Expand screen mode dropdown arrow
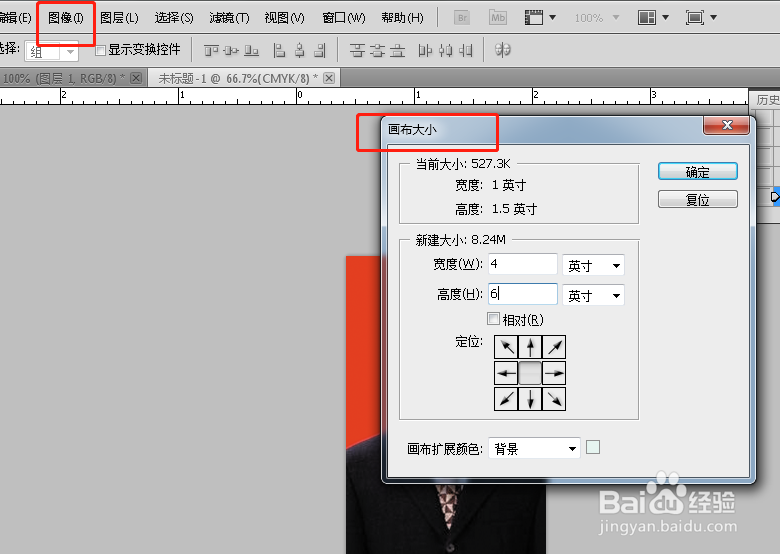Viewport: 780px width, 554px height. click(713, 18)
